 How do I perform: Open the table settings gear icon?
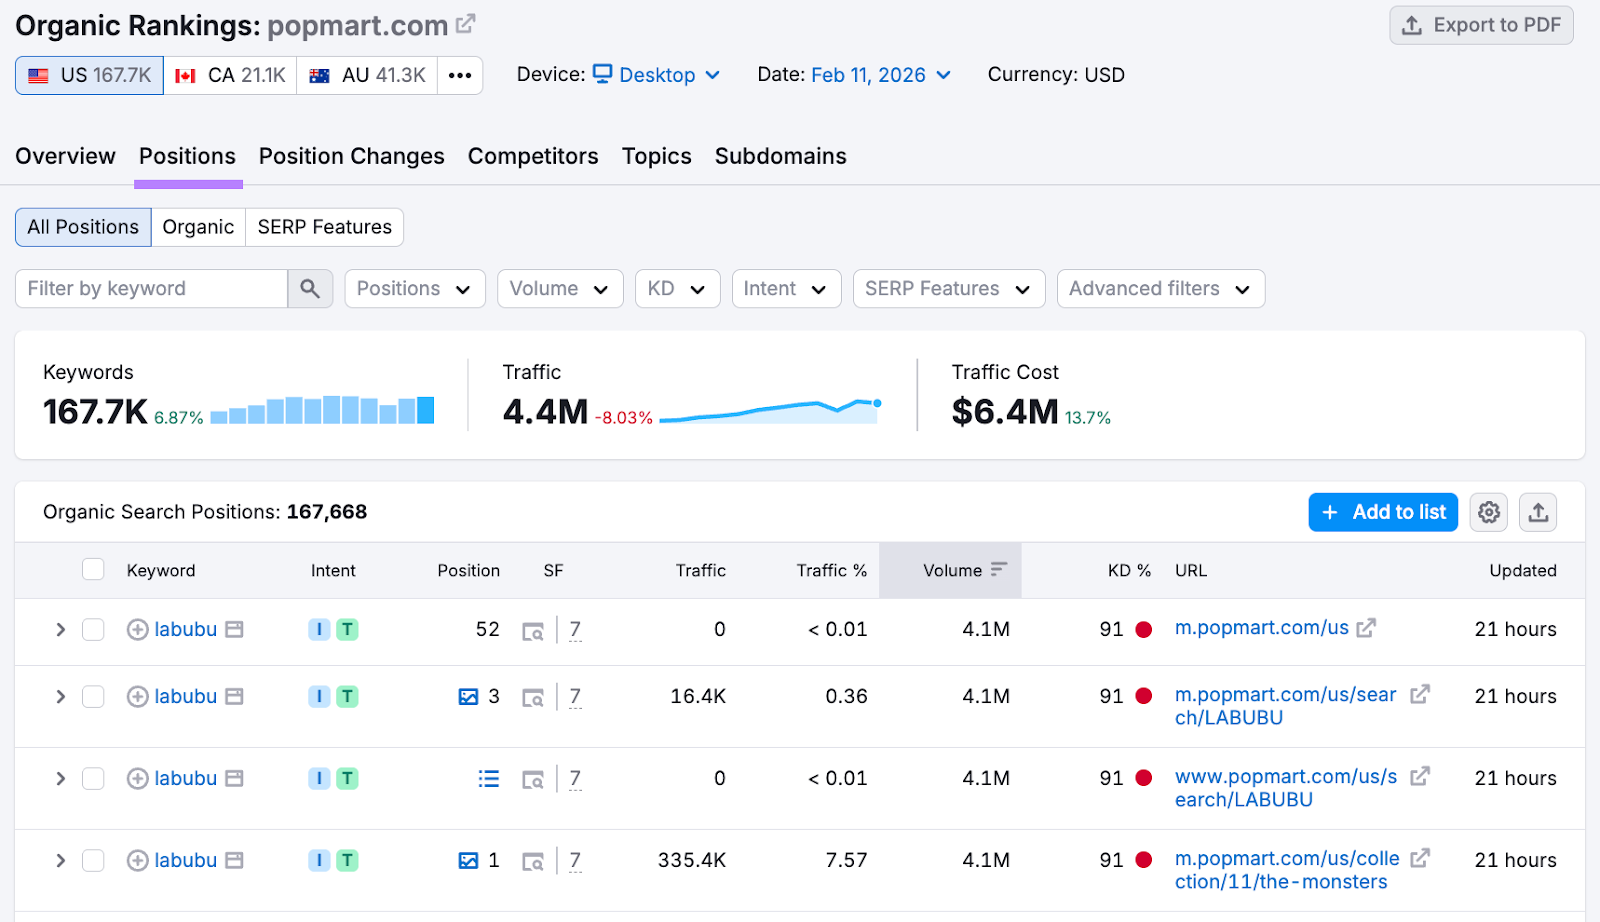[x=1488, y=511]
